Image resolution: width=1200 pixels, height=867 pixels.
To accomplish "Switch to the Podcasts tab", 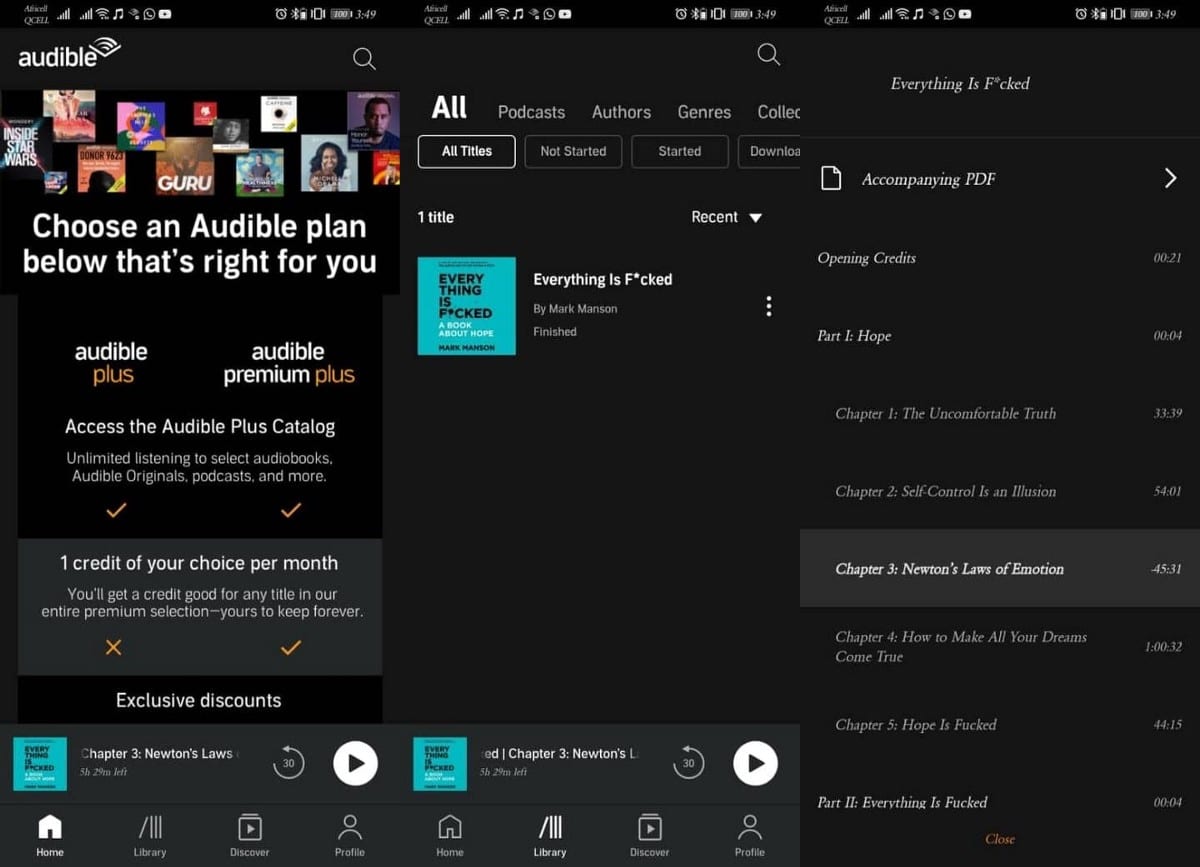I will [x=531, y=112].
